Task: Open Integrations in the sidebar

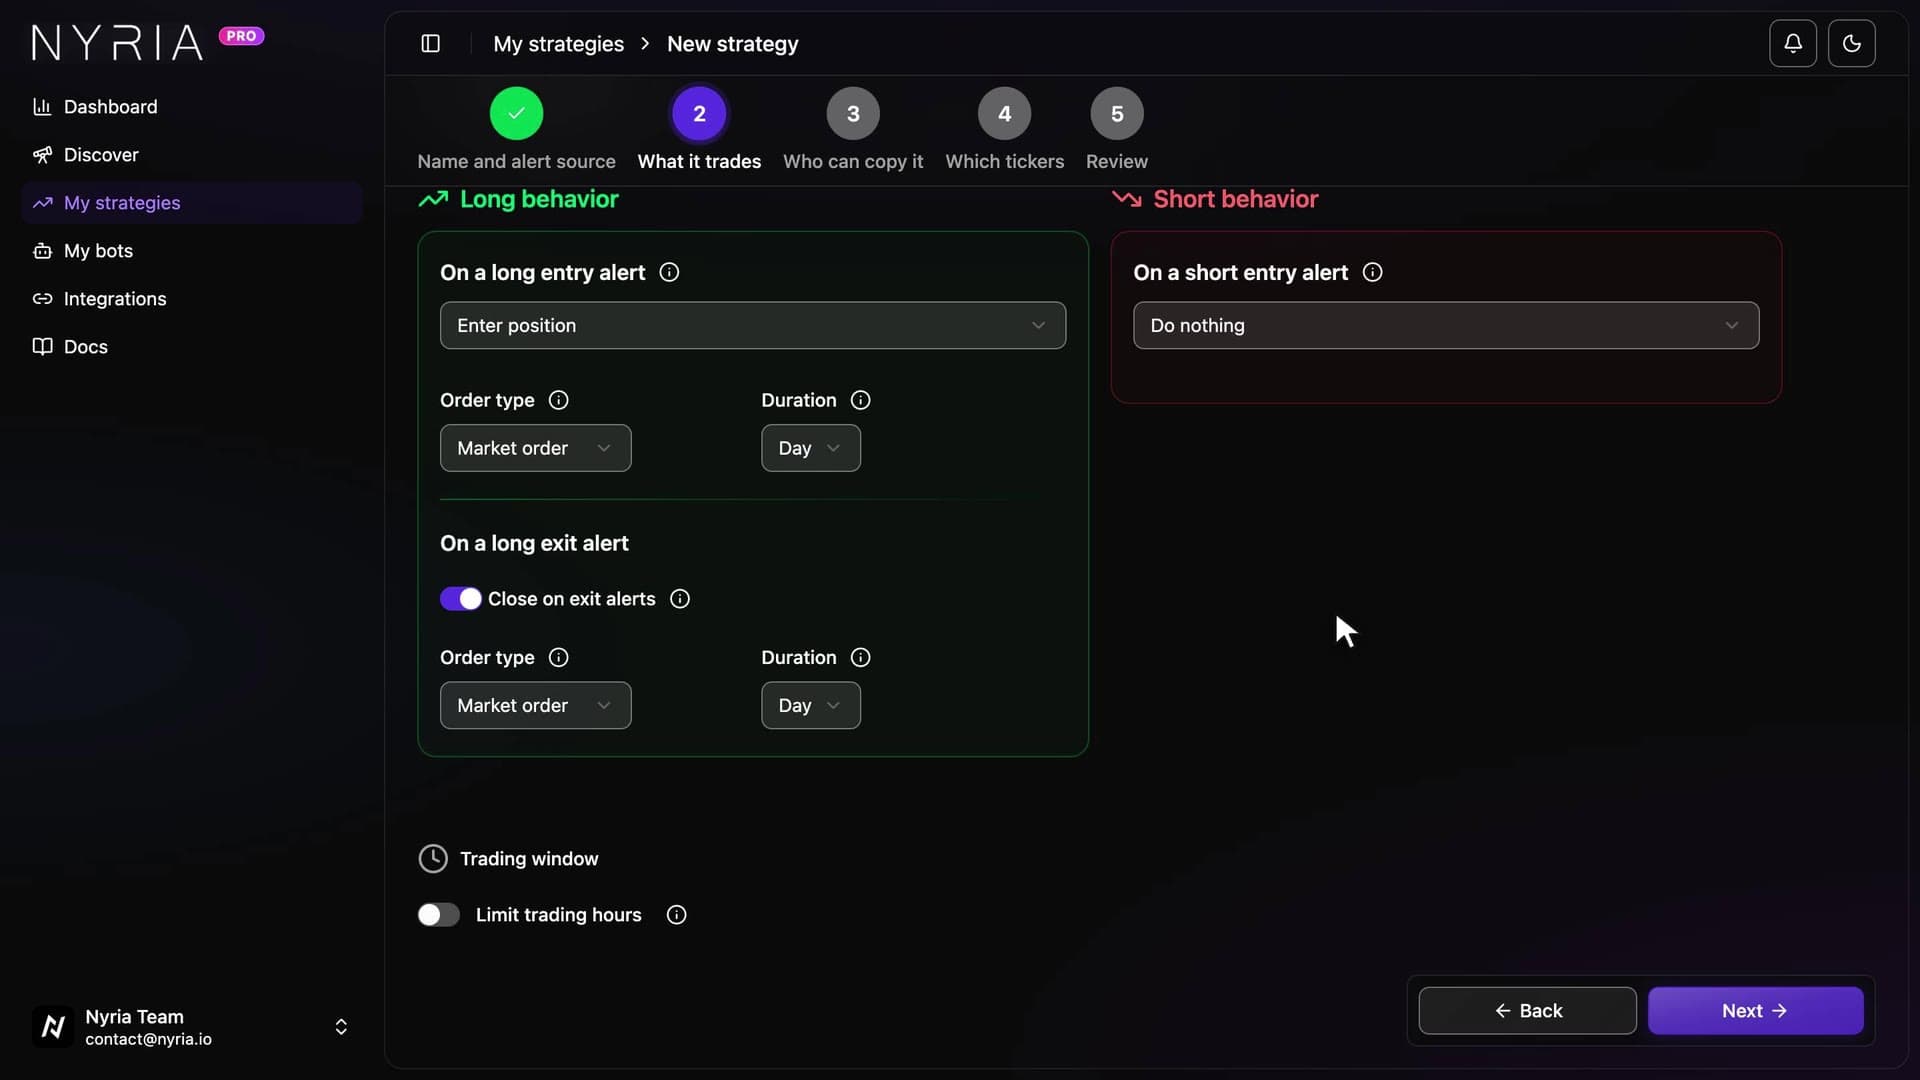Action: click(192, 299)
